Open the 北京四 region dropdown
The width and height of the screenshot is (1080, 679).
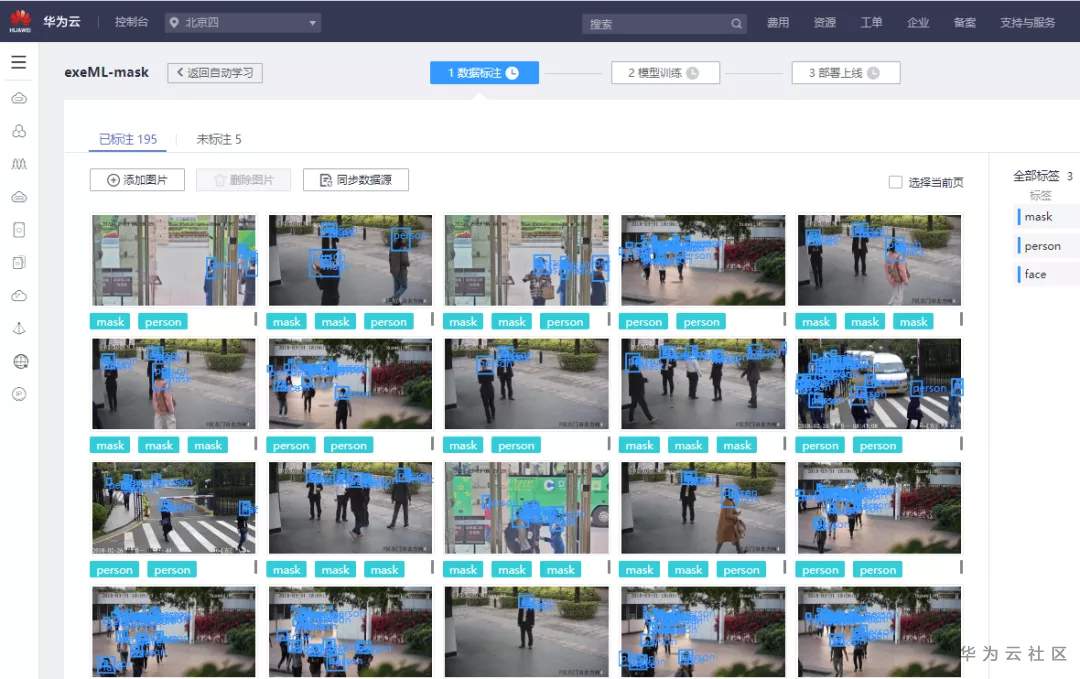pyautogui.click(x=243, y=23)
